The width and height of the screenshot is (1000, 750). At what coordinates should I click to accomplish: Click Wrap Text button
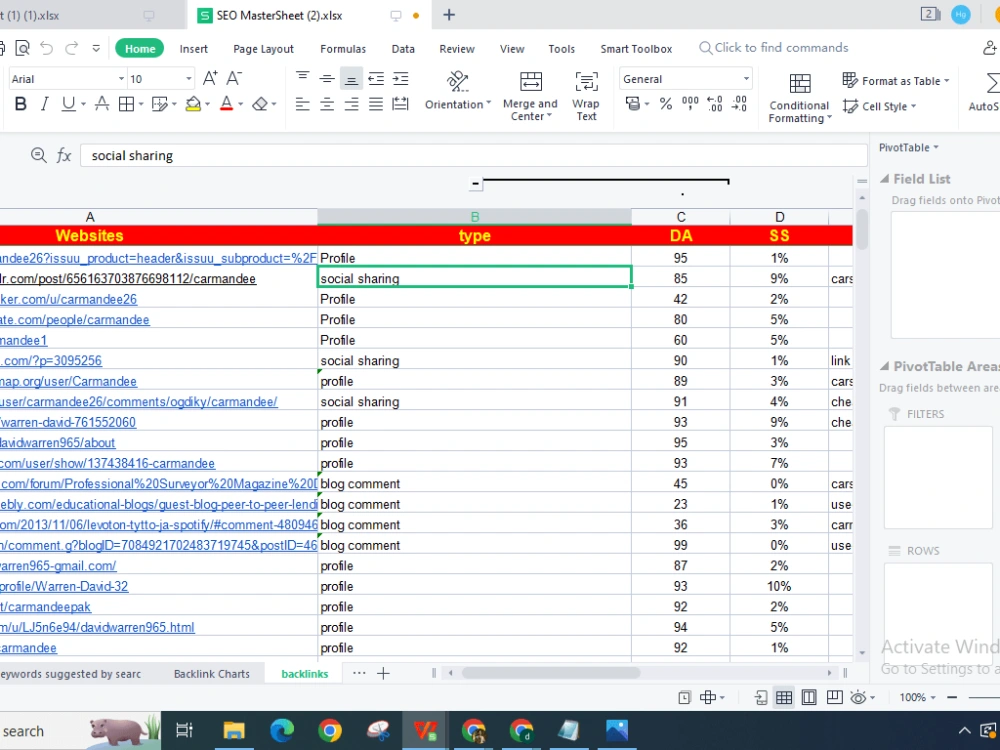pyautogui.click(x=586, y=96)
